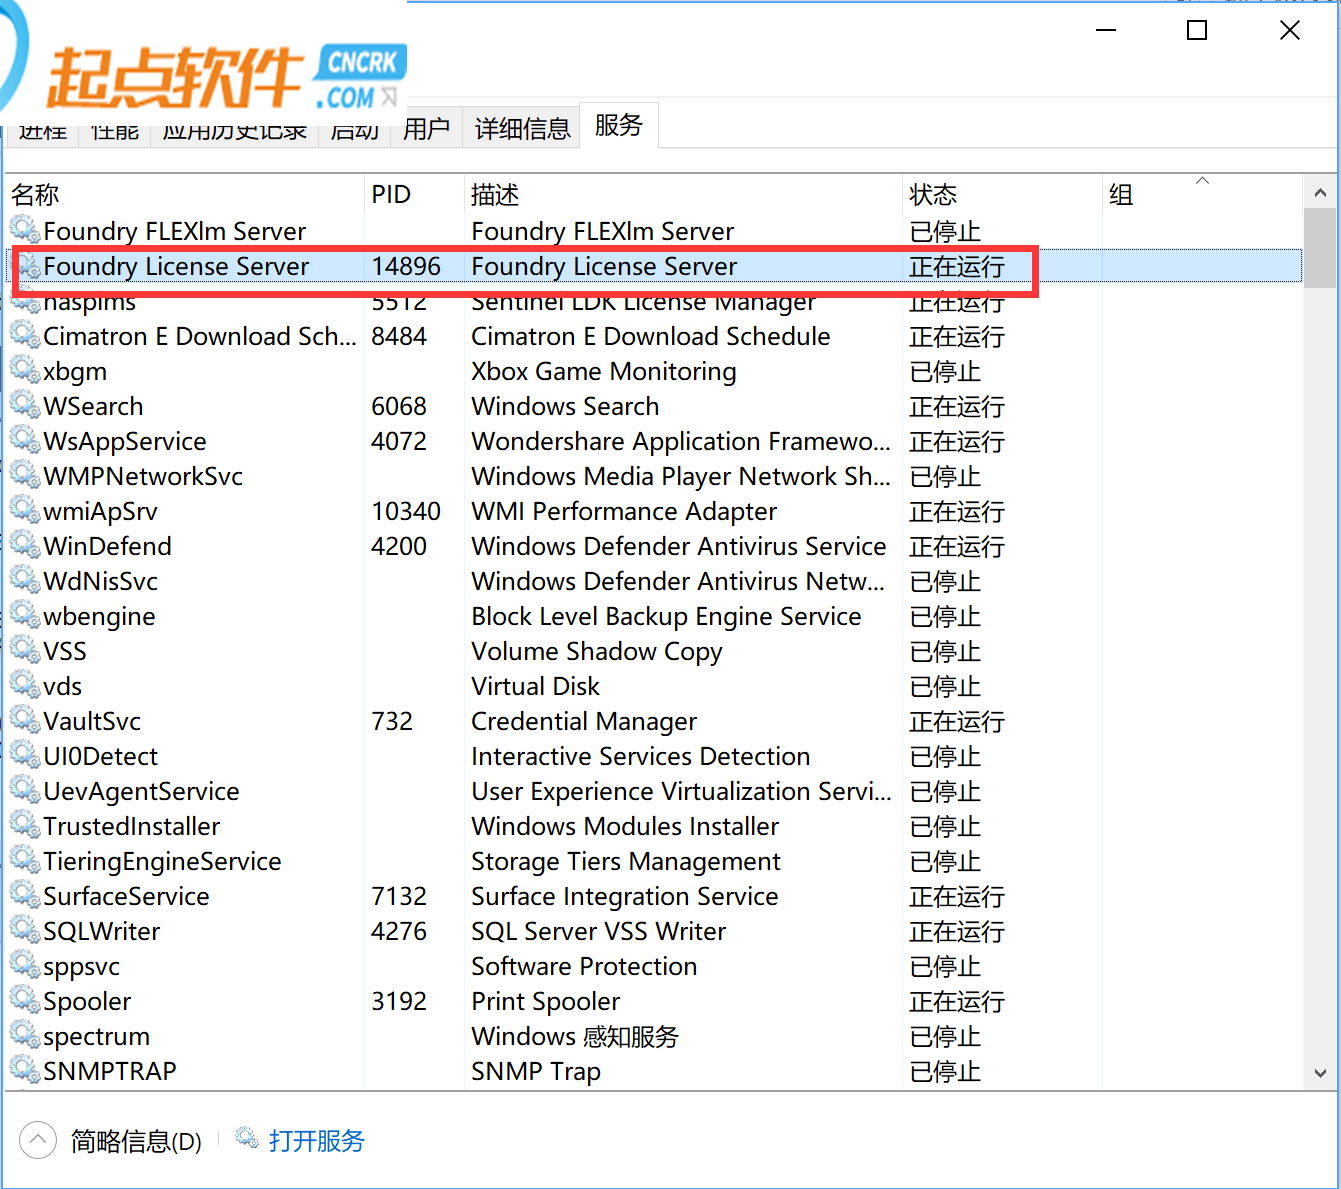This screenshot has width=1341, height=1189.
Task: Click 已停止 status in the SNMPTRAP row
Action: (945, 1072)
